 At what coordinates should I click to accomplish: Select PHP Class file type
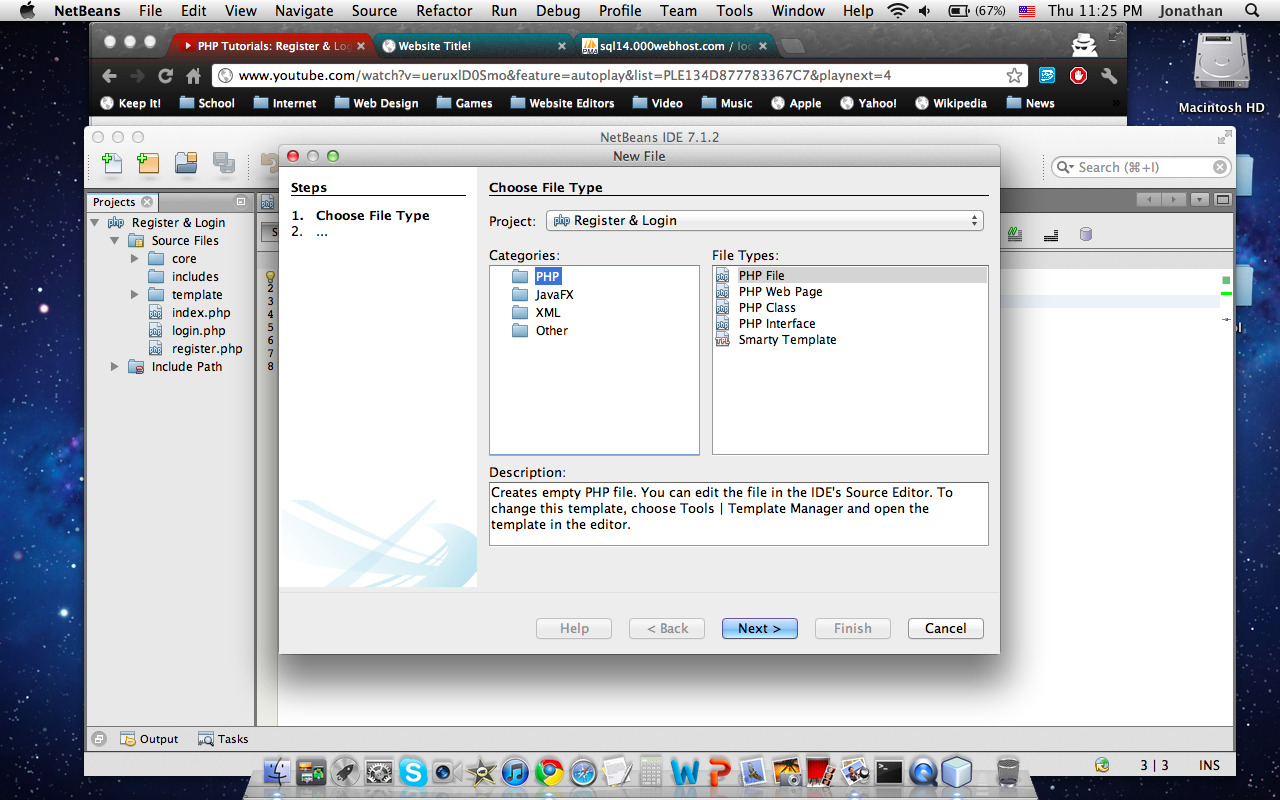tap(766, 308)
